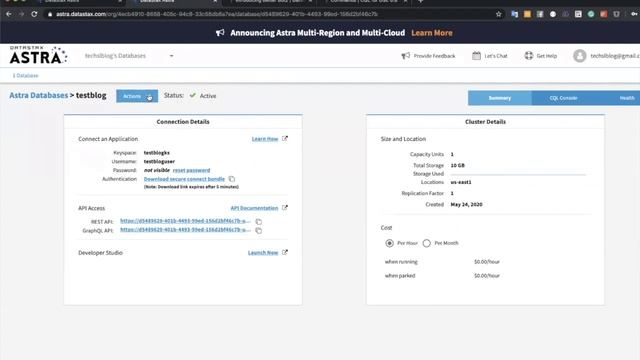Click the browser address bar
This screenshot has height=360, width=640.
tap(269, 14)
